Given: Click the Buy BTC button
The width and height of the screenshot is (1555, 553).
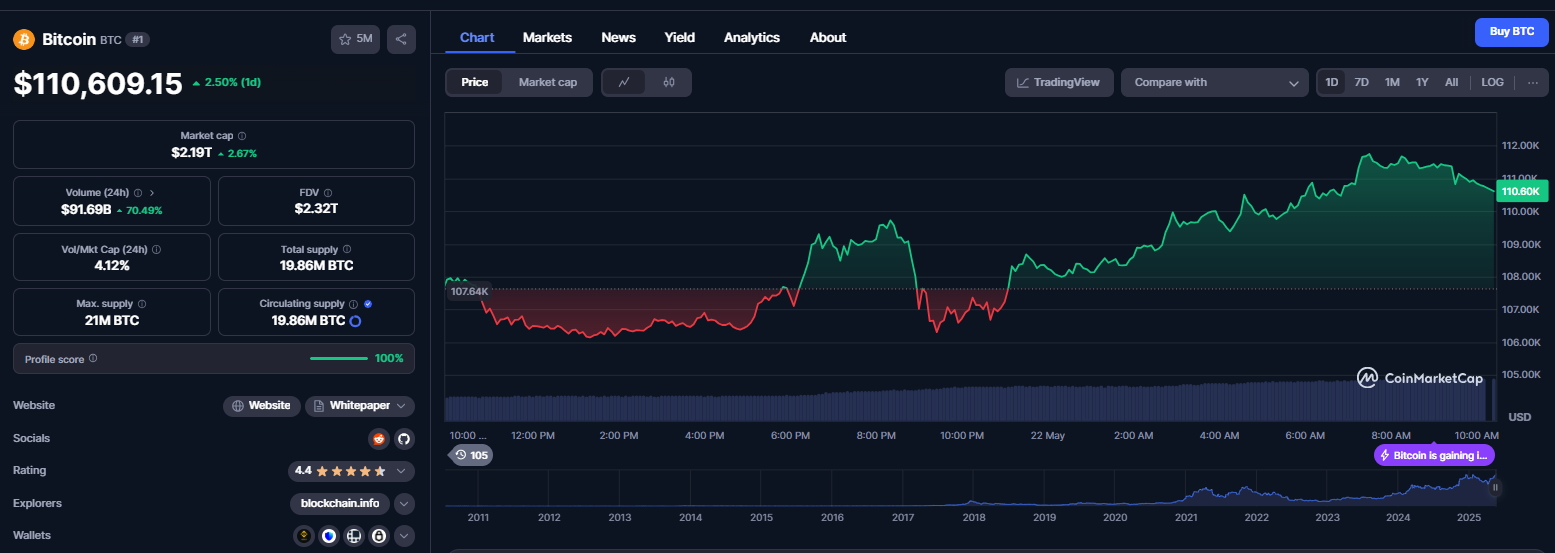Looking at the screenshot, I should 1512,32.
